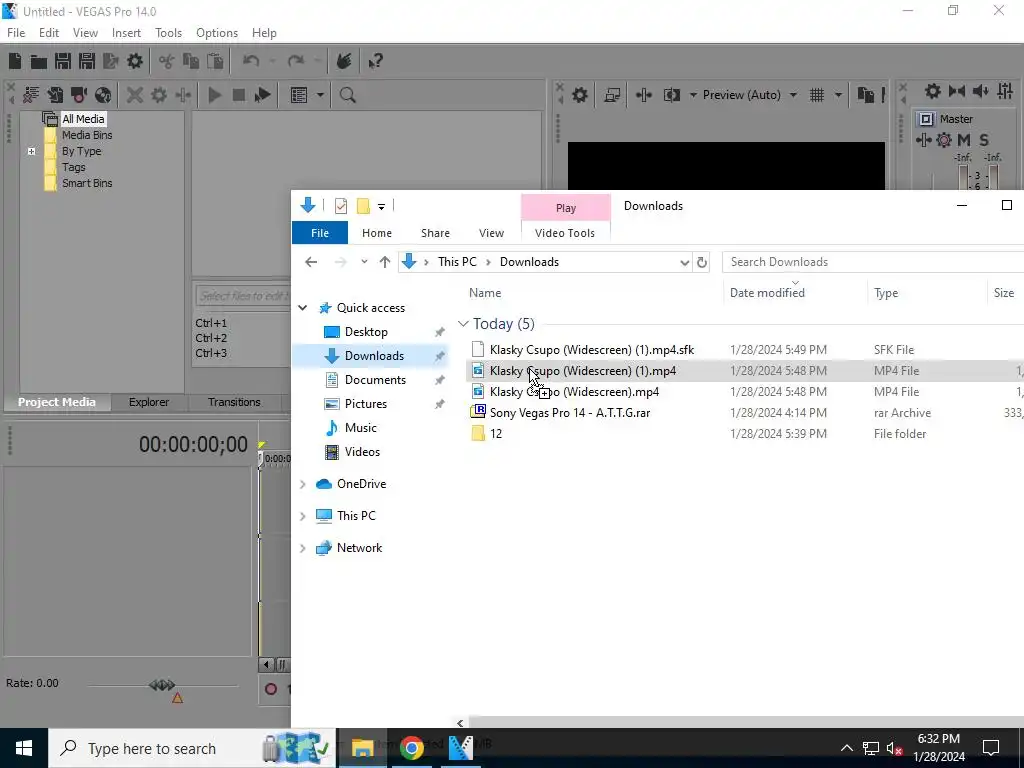The width and height of the screenshot is (1024, 768).
Task: Open Media FX in Project Media toolbar
Action: click(x=183, y=95)
